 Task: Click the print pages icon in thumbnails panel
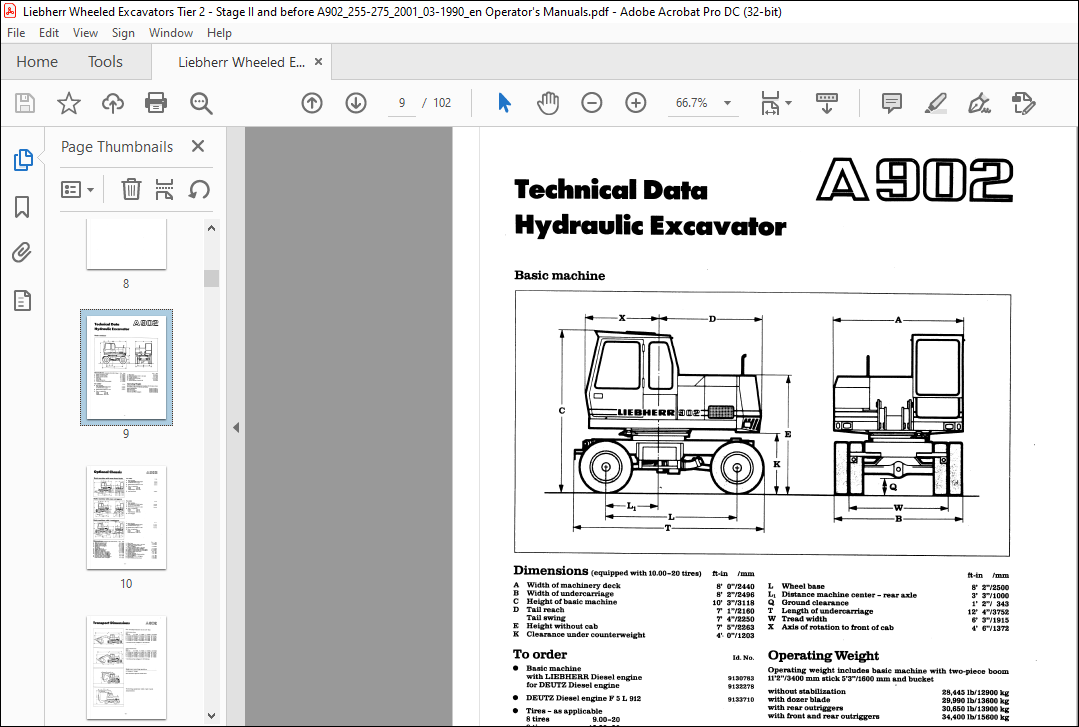(x=164, y=189)
